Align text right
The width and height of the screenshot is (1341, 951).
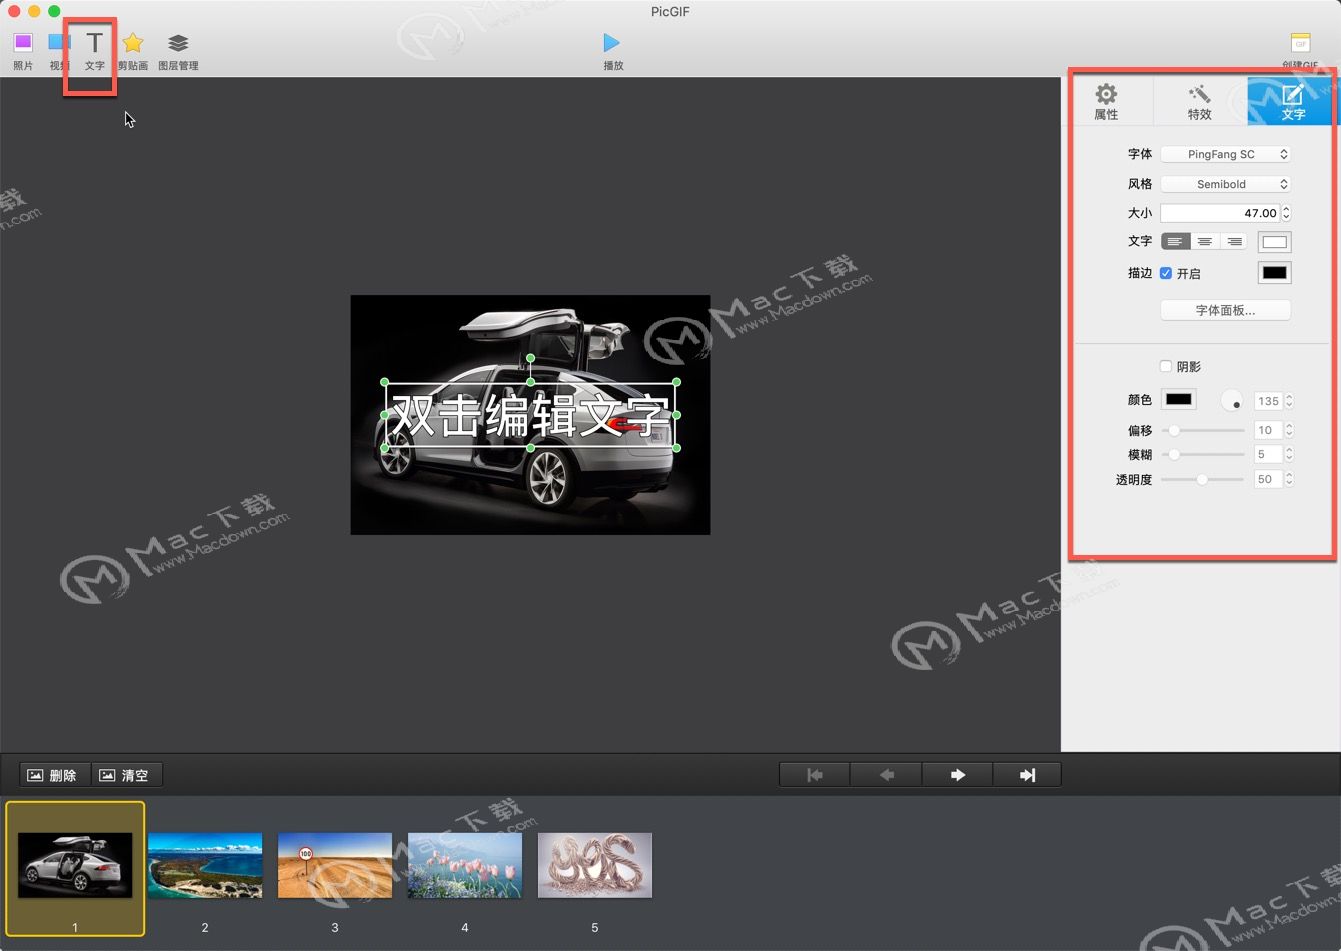(1234, 241)
